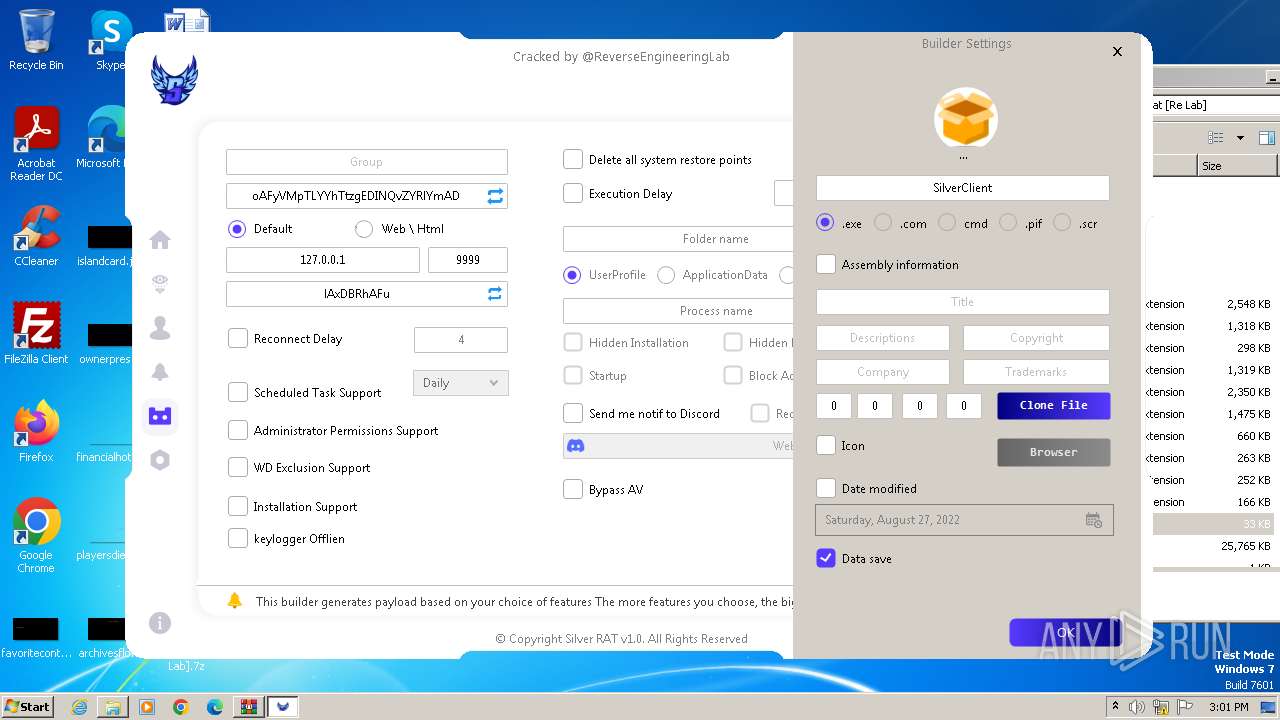
Task: Open Internet Explorer from the taskbar
Action: point(79,707)
